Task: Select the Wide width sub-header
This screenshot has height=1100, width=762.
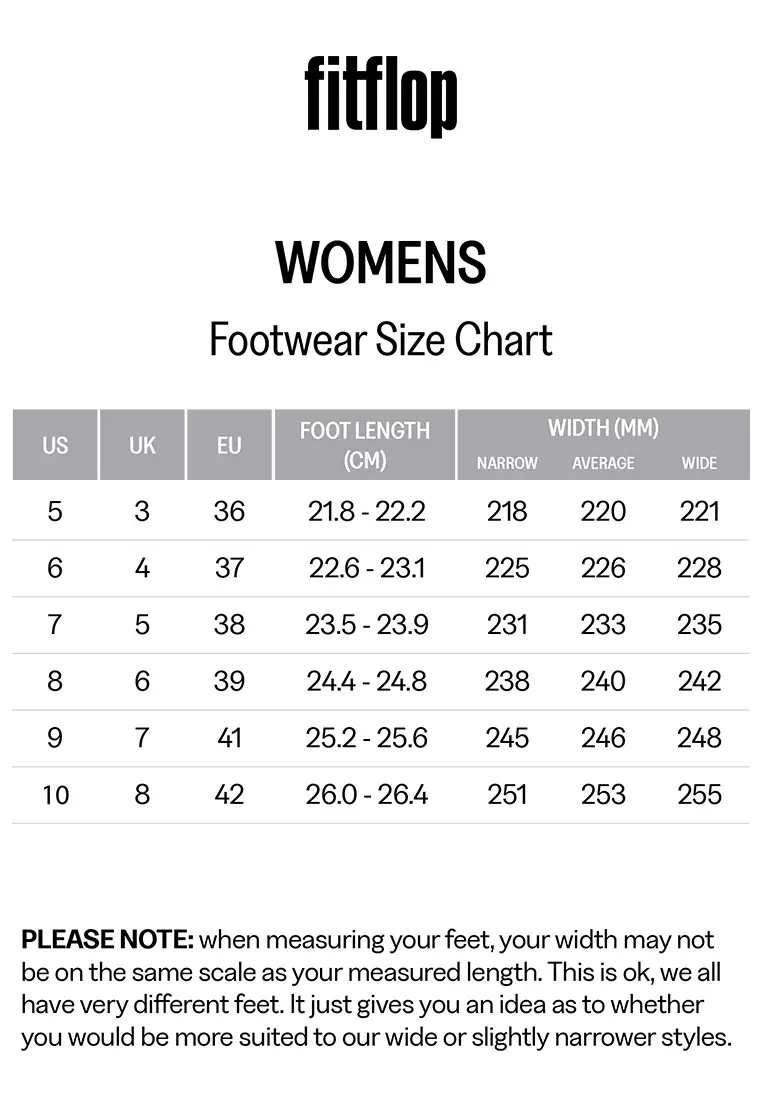Action: click(x=699, y=463)
